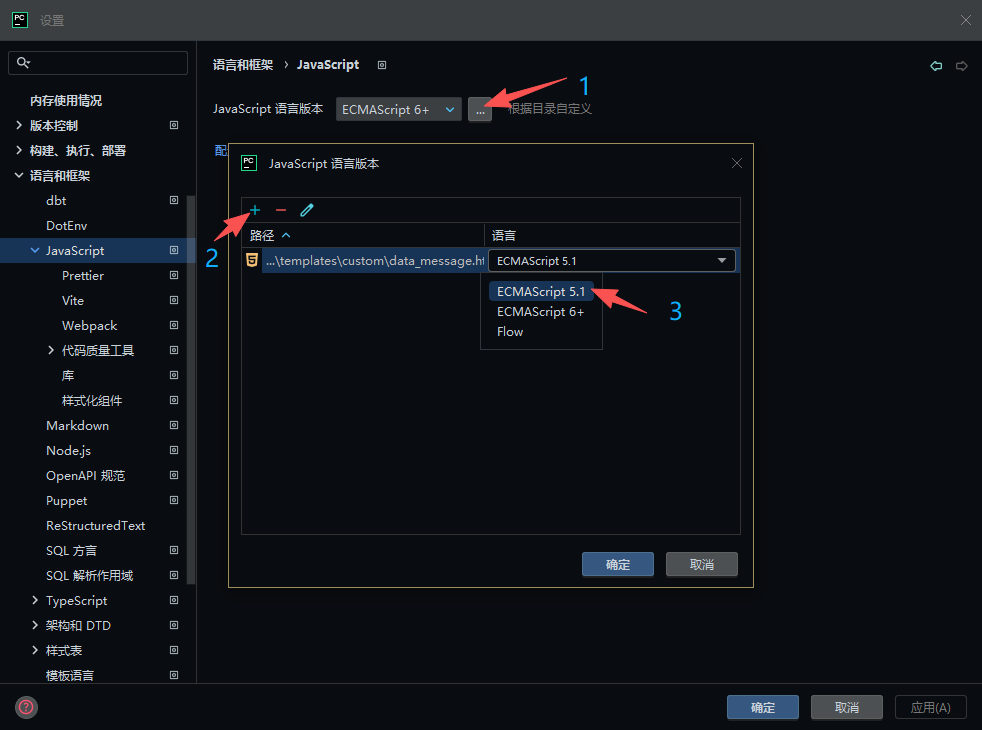Image resolution: width=982 pixels, height=730 pixels.
Task: Click the forward navigation arrow at top right
Action: click(x=960, y=64)
